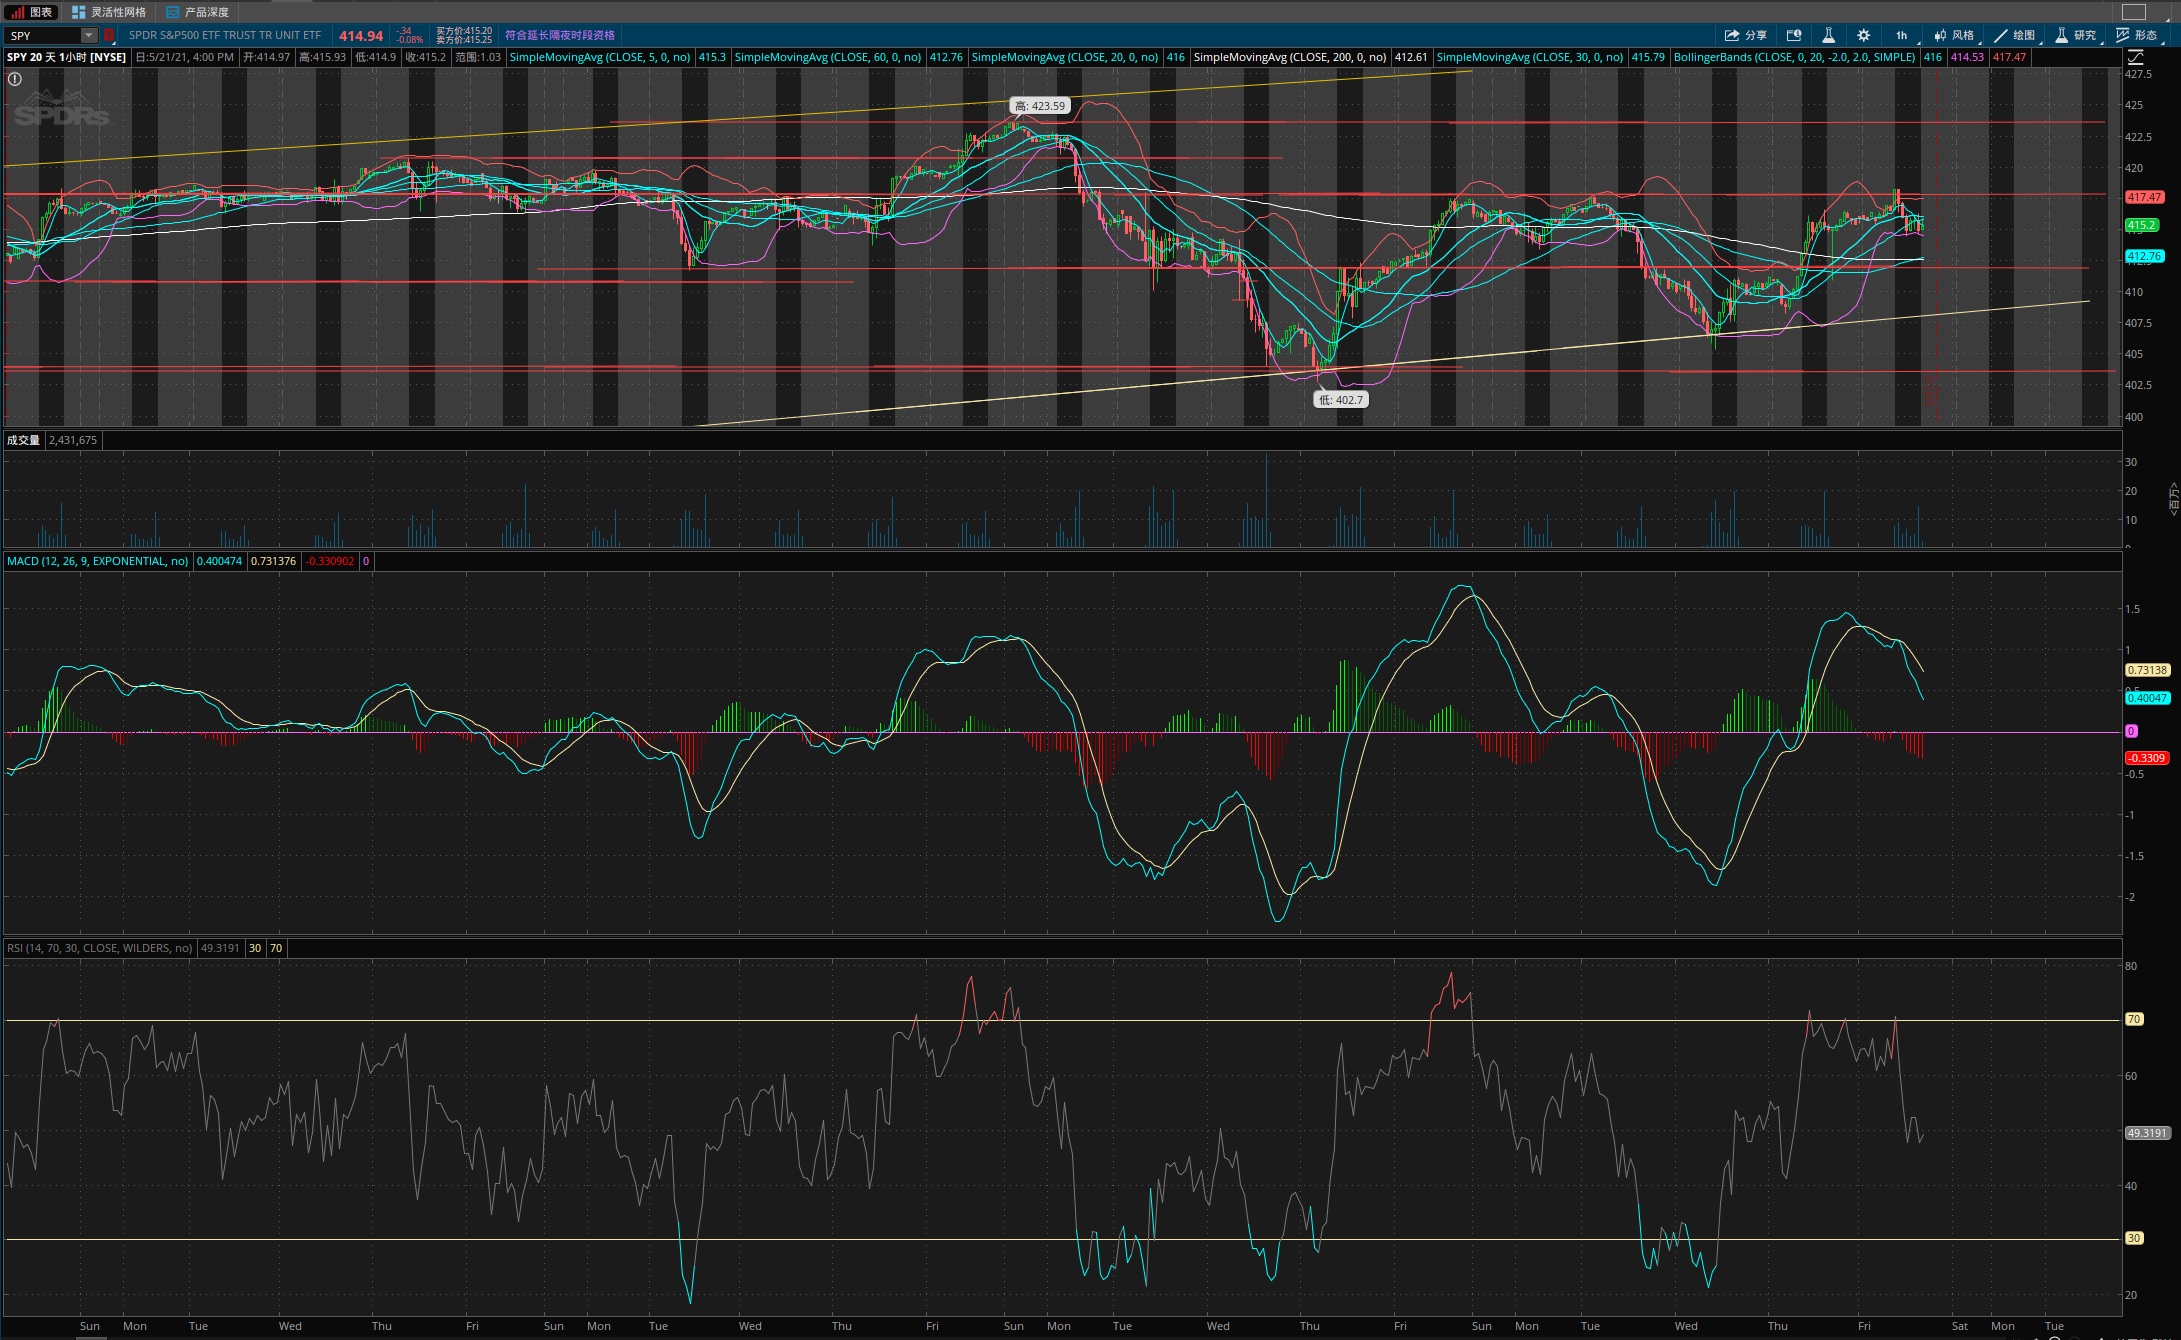Image resolution: width=2181 pixels, height=1340 pixels.
Task: Click the 2,431,675 volume value
Action: 73,440
